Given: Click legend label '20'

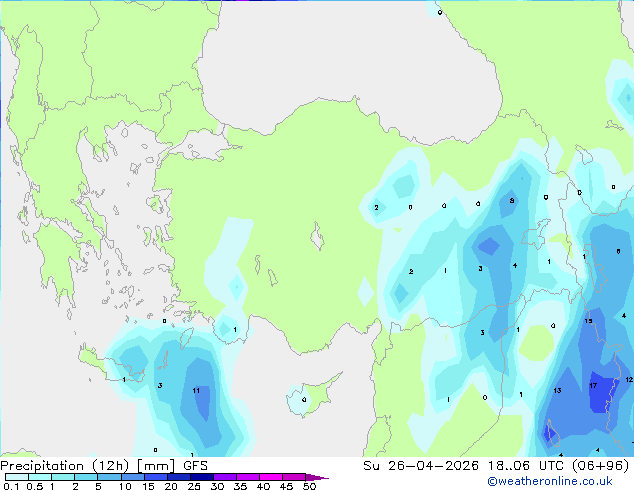Looking at the screenshot, I should [171, 486].
